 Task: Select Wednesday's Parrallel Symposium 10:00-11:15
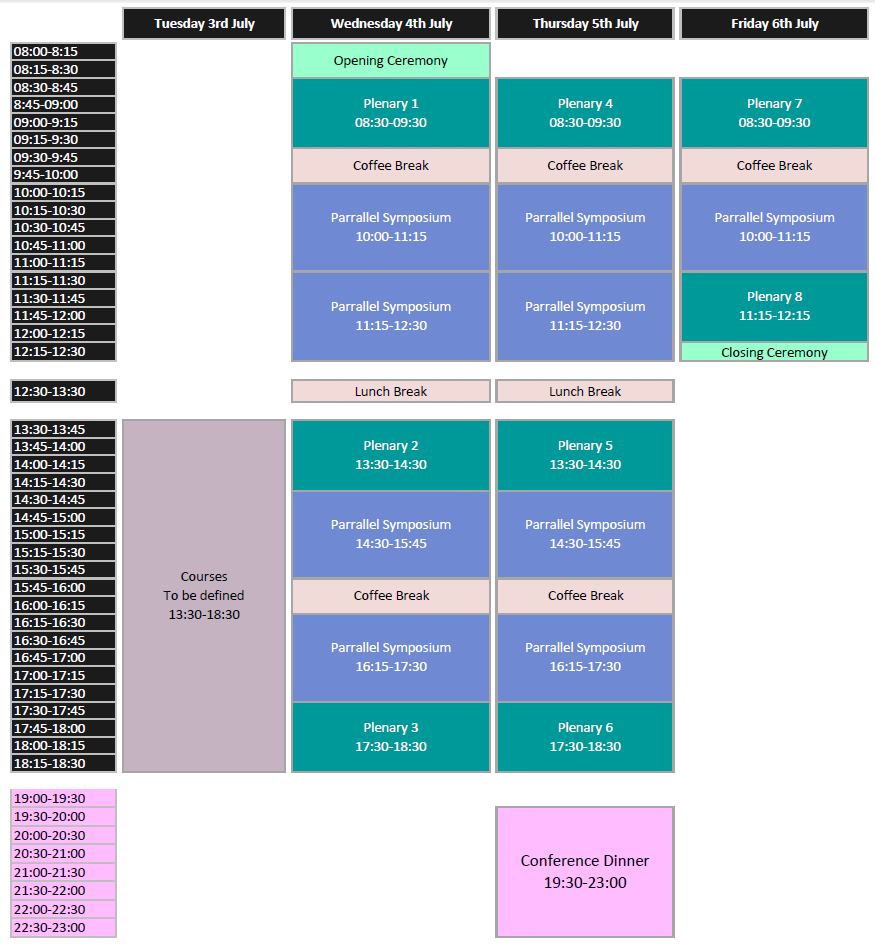(391, 227)
